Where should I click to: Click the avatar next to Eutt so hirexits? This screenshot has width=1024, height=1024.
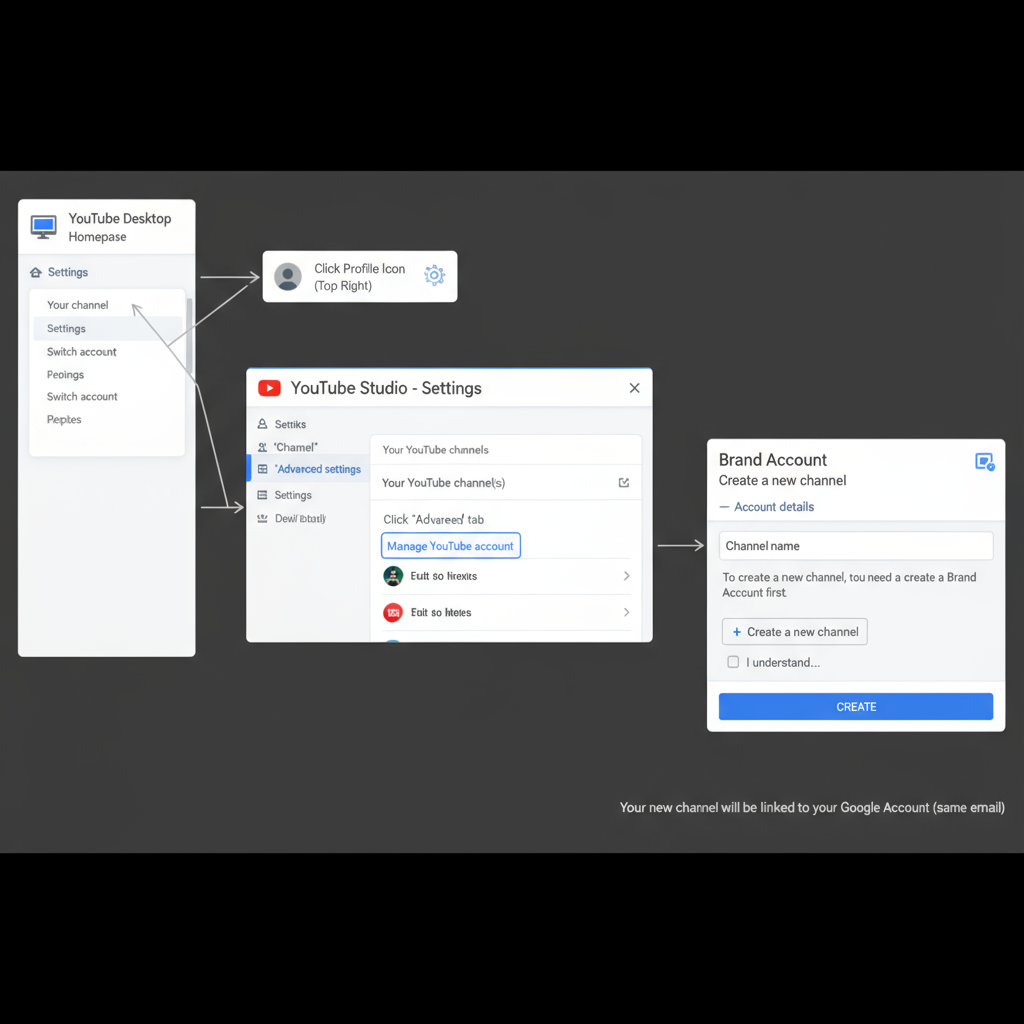393,576
